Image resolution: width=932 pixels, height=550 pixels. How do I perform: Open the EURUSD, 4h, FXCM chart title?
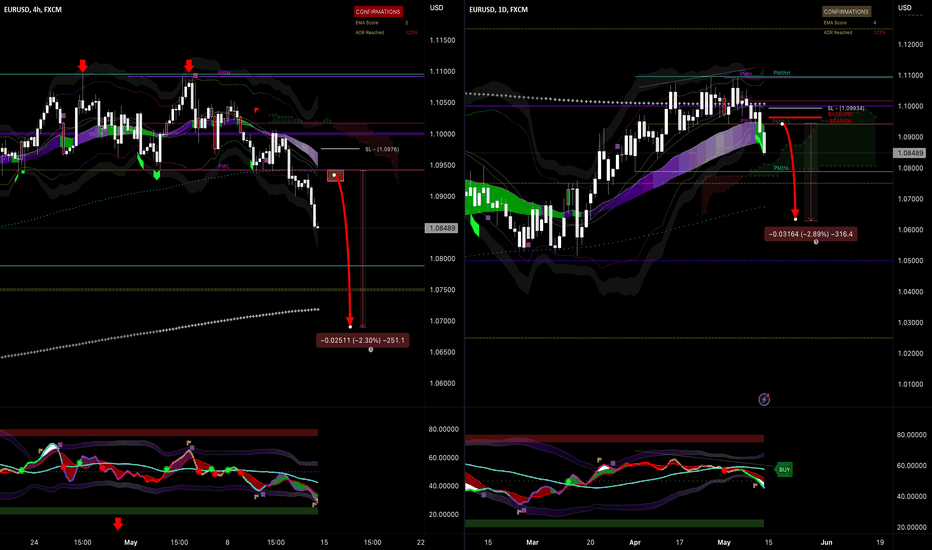click(33, 10)
